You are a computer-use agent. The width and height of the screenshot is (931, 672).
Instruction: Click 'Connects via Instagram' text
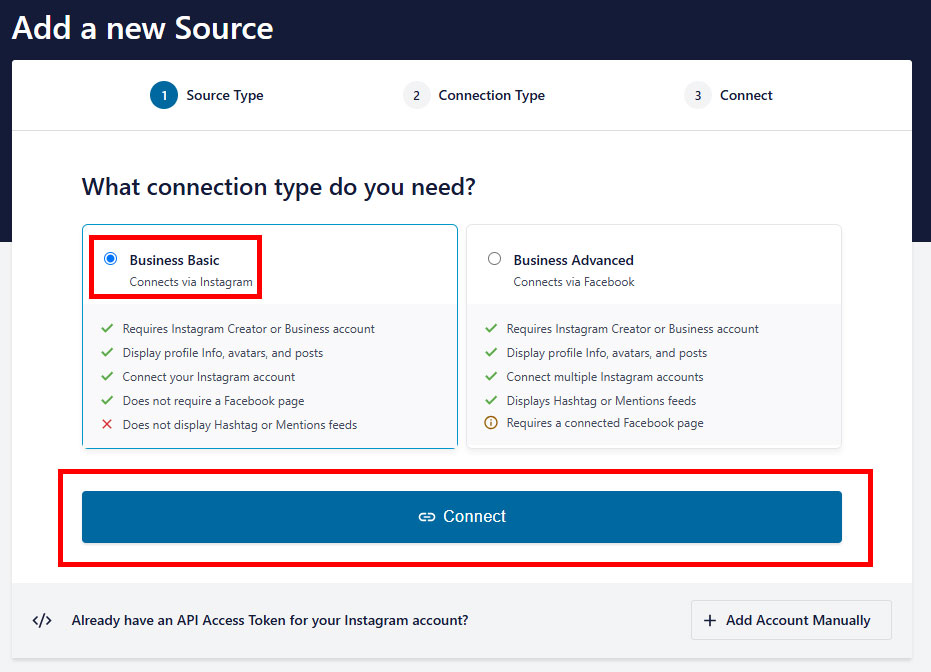tap(191, 282)
